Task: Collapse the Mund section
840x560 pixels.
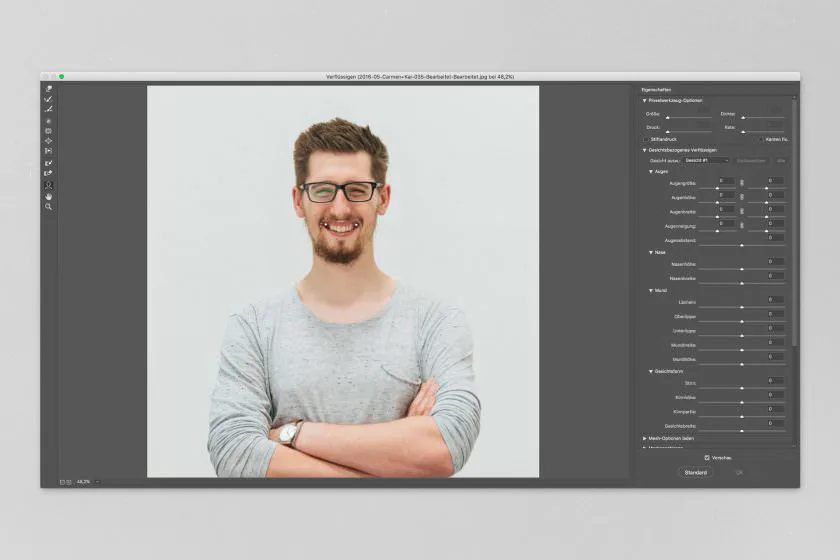Action: click(x=651, y=290)
